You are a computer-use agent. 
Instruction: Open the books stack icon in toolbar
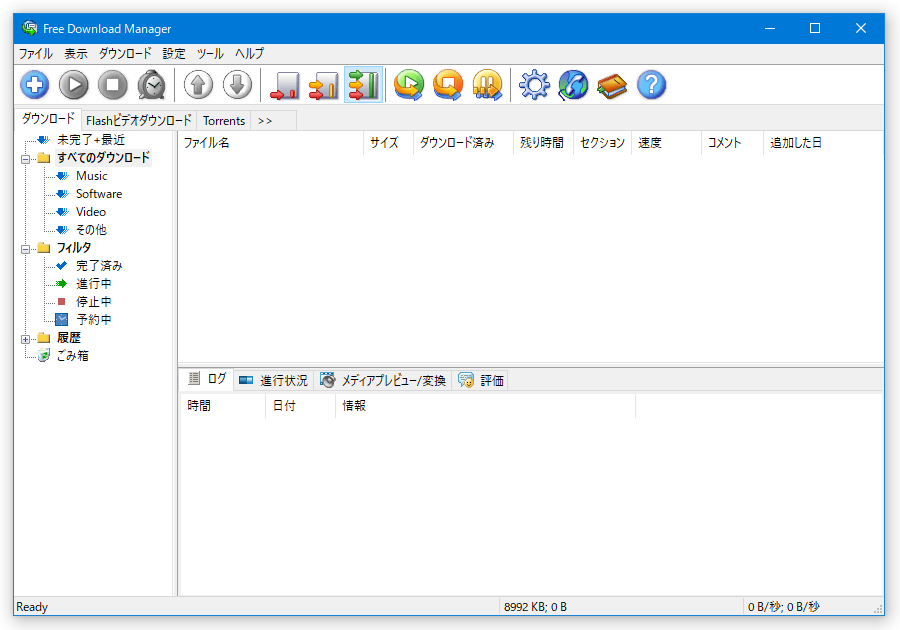612,86
